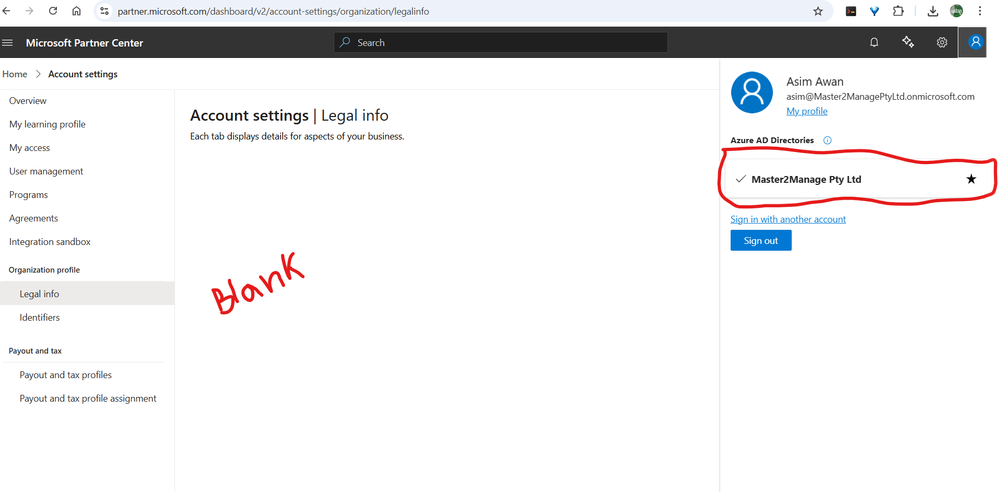Select Legal info in sidebar
998x492 pixels.
(87, 293)
